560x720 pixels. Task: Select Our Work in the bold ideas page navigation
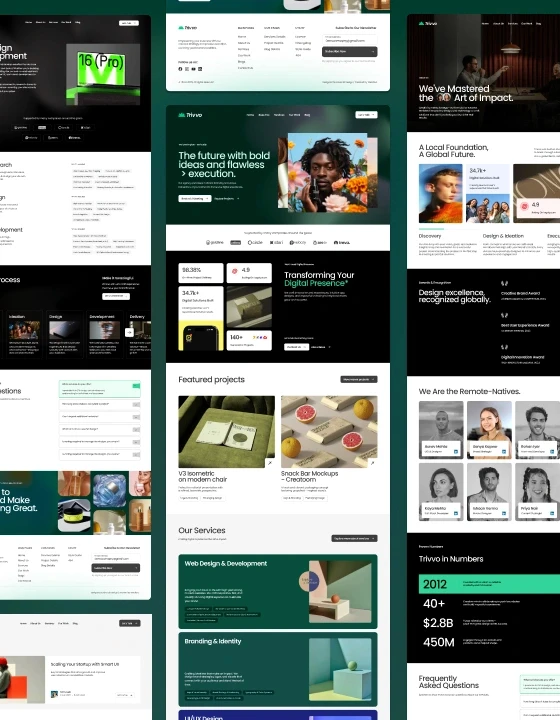point(294,115)
